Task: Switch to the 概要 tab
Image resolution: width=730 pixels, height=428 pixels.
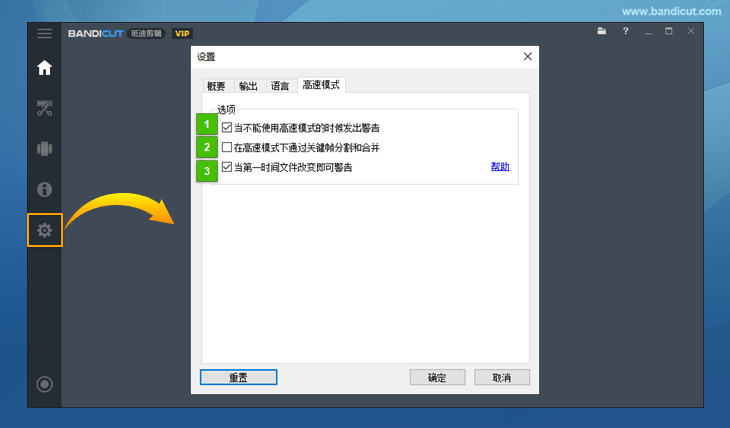Action: pos(216,86)
